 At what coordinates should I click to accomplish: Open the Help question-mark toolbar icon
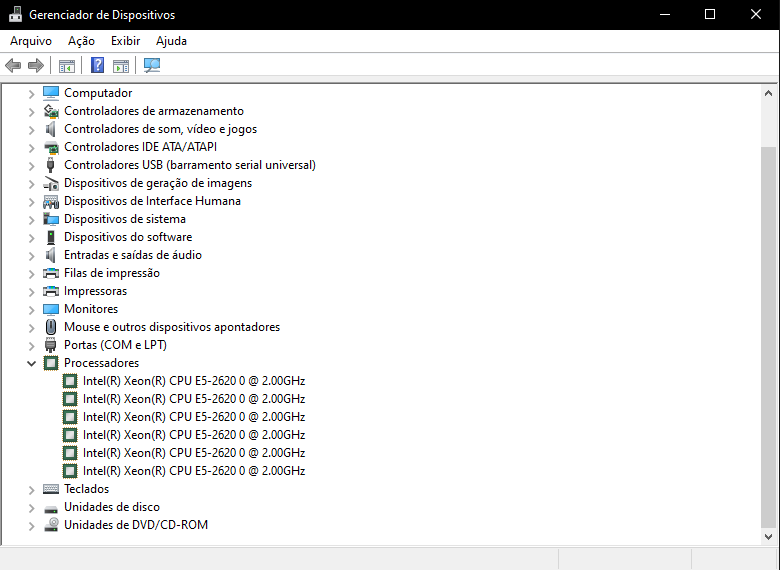click(x=98, y=65)
